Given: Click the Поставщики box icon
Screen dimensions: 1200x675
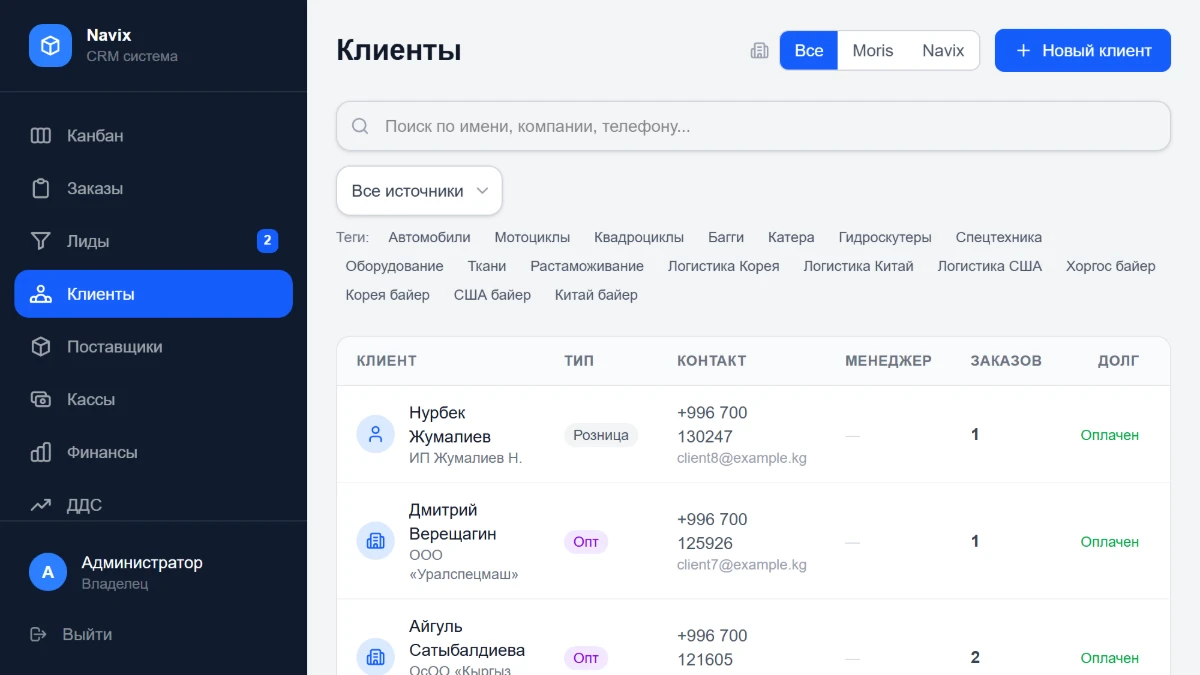Looking at the screenshot, I should (x=41, y=347).
